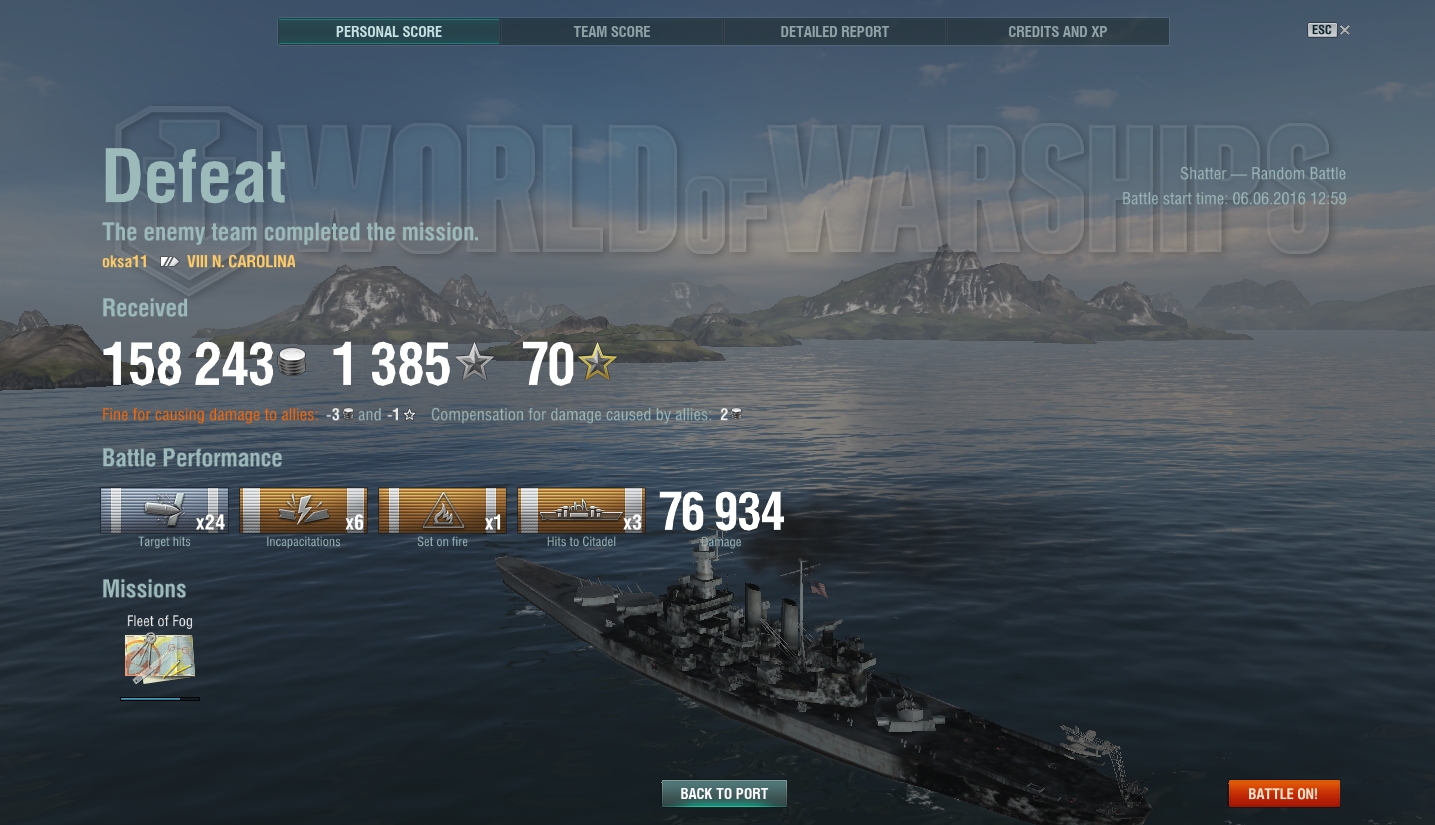Switch to the Team Score tab
Image resolution: width=1435 pixels, height=825 pixels.
tap(612, 32)
